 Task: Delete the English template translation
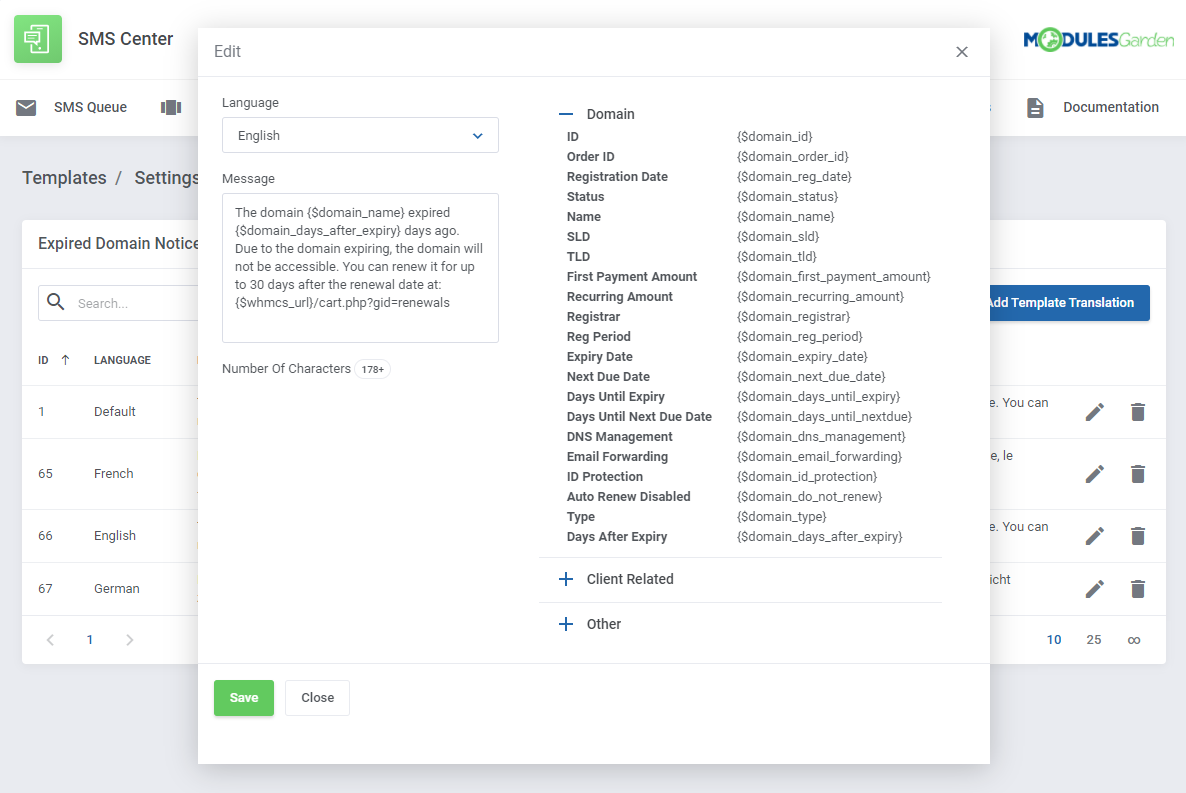pyautogui.click(x=1137, y=535)
